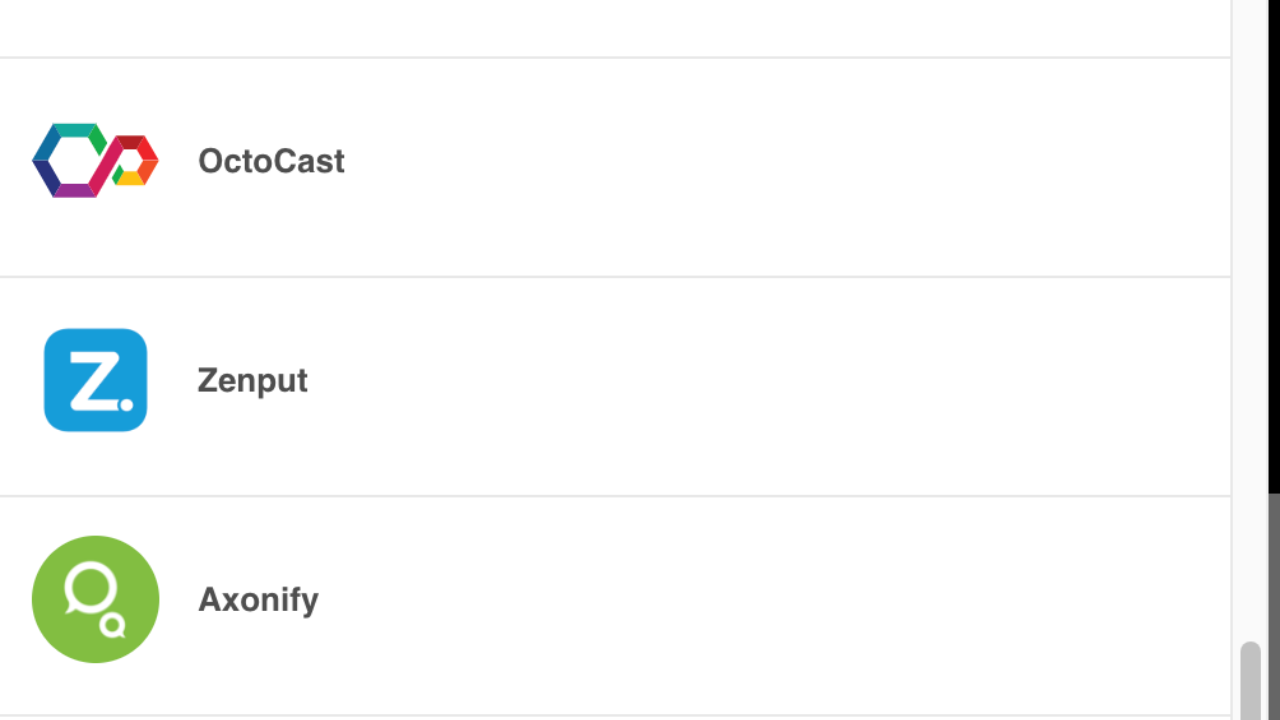Open the OctoCast name link
Image resolution: width=1280 pixels, height=720 pixels.
[271, 161]
